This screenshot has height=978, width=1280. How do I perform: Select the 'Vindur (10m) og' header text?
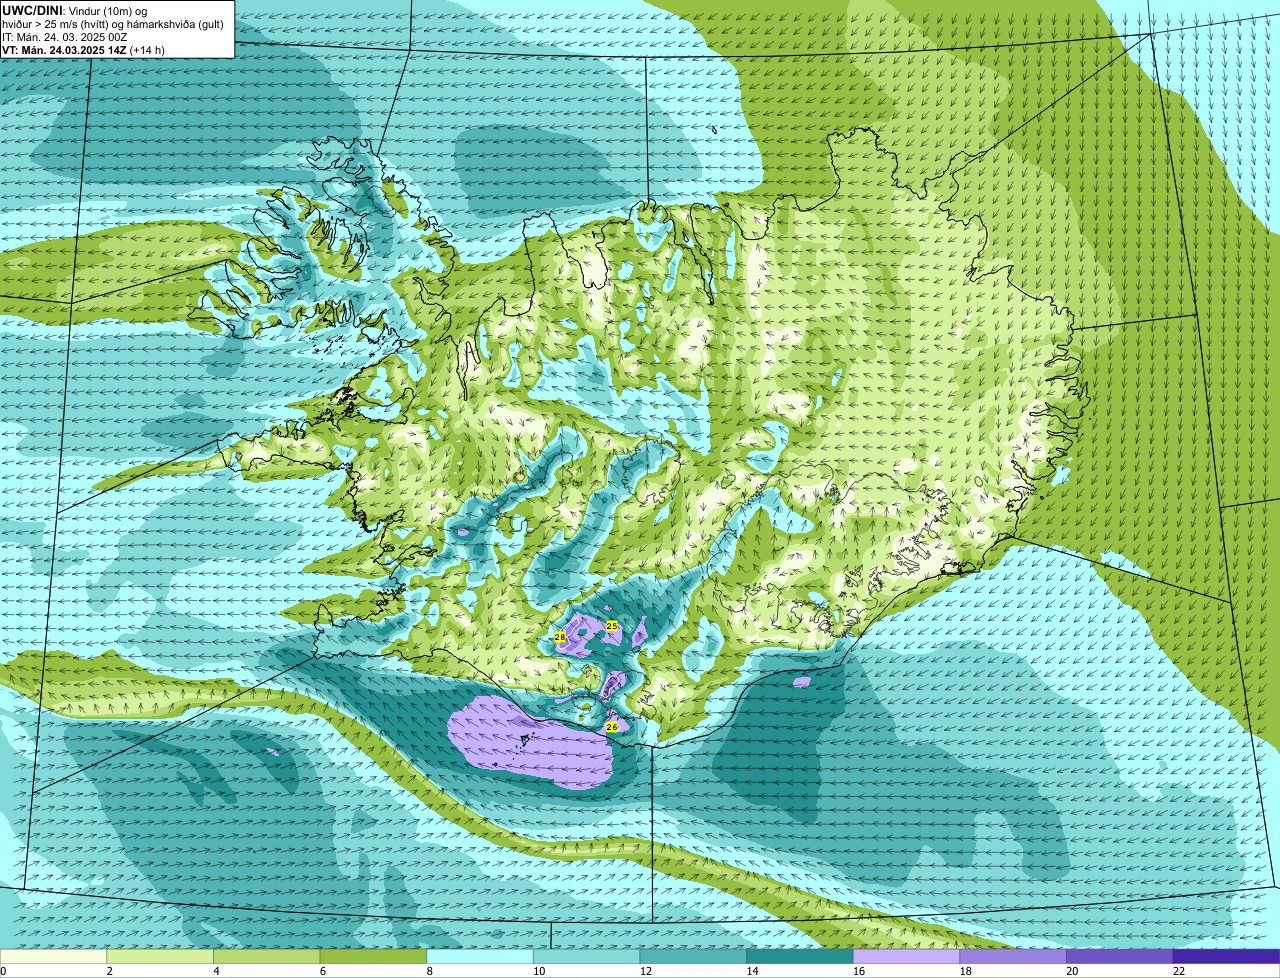(x=107, y=10)
